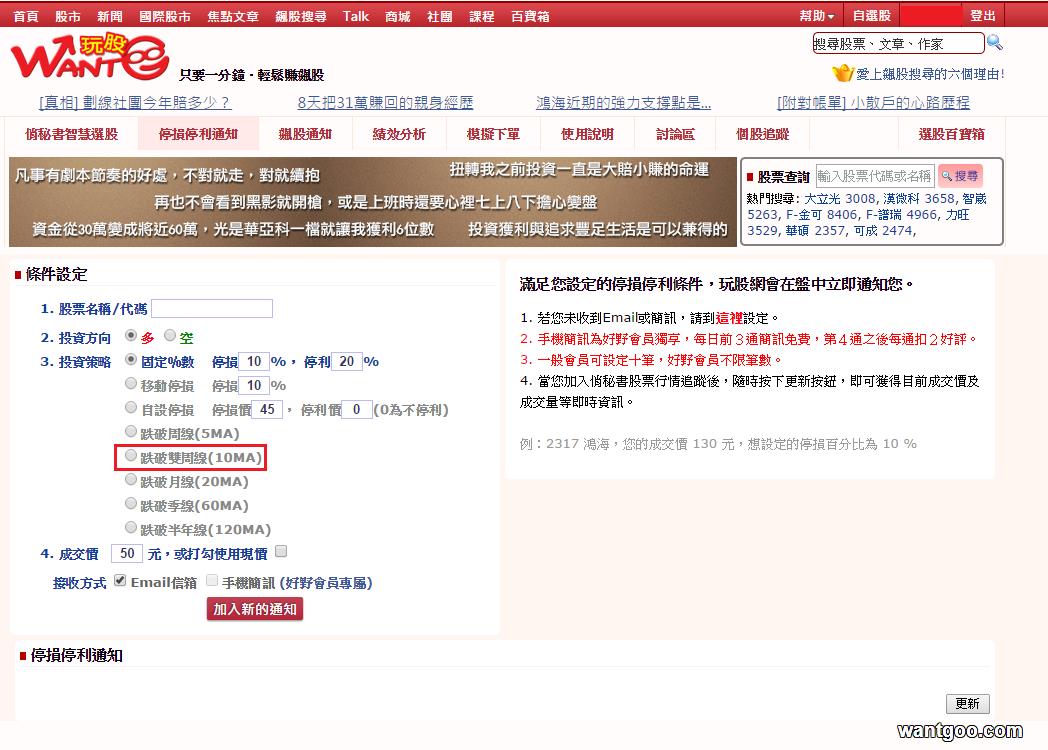Open the 幫助 dropdown menu
Image resolution: width=1048 pixels, height=750 pixels.
817,15
